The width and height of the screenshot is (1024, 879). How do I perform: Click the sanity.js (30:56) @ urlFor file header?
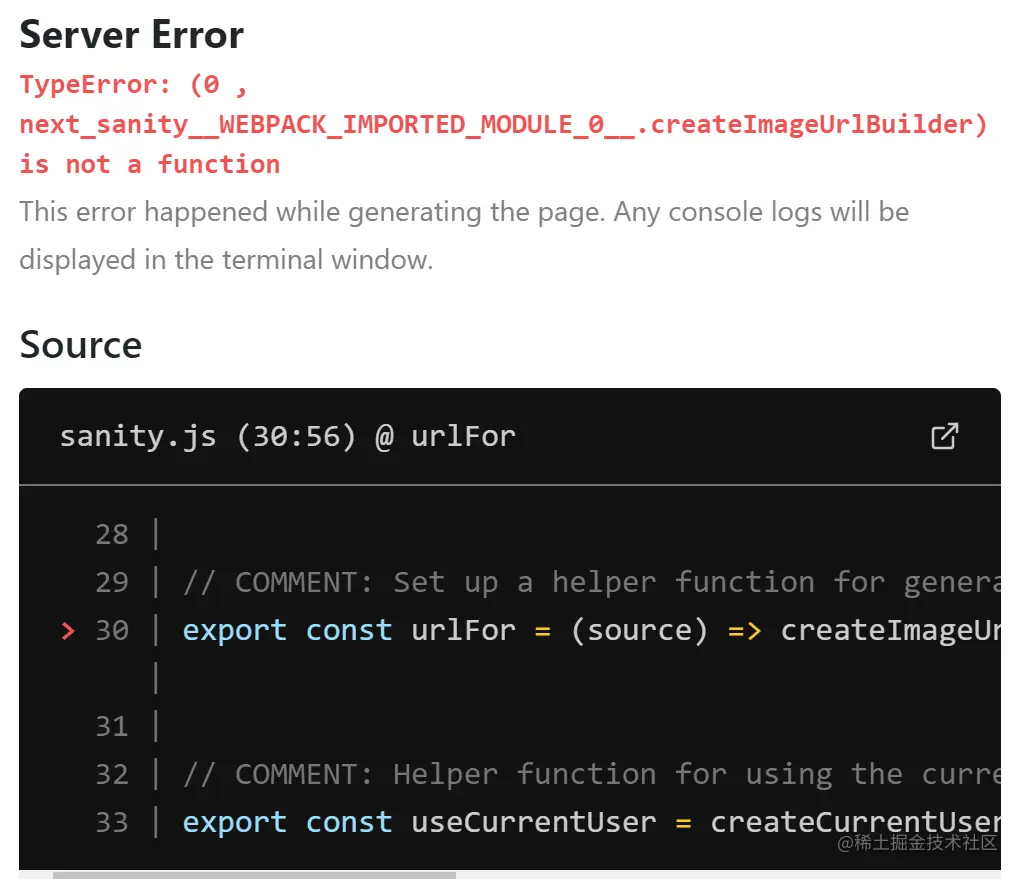(288, 436)
